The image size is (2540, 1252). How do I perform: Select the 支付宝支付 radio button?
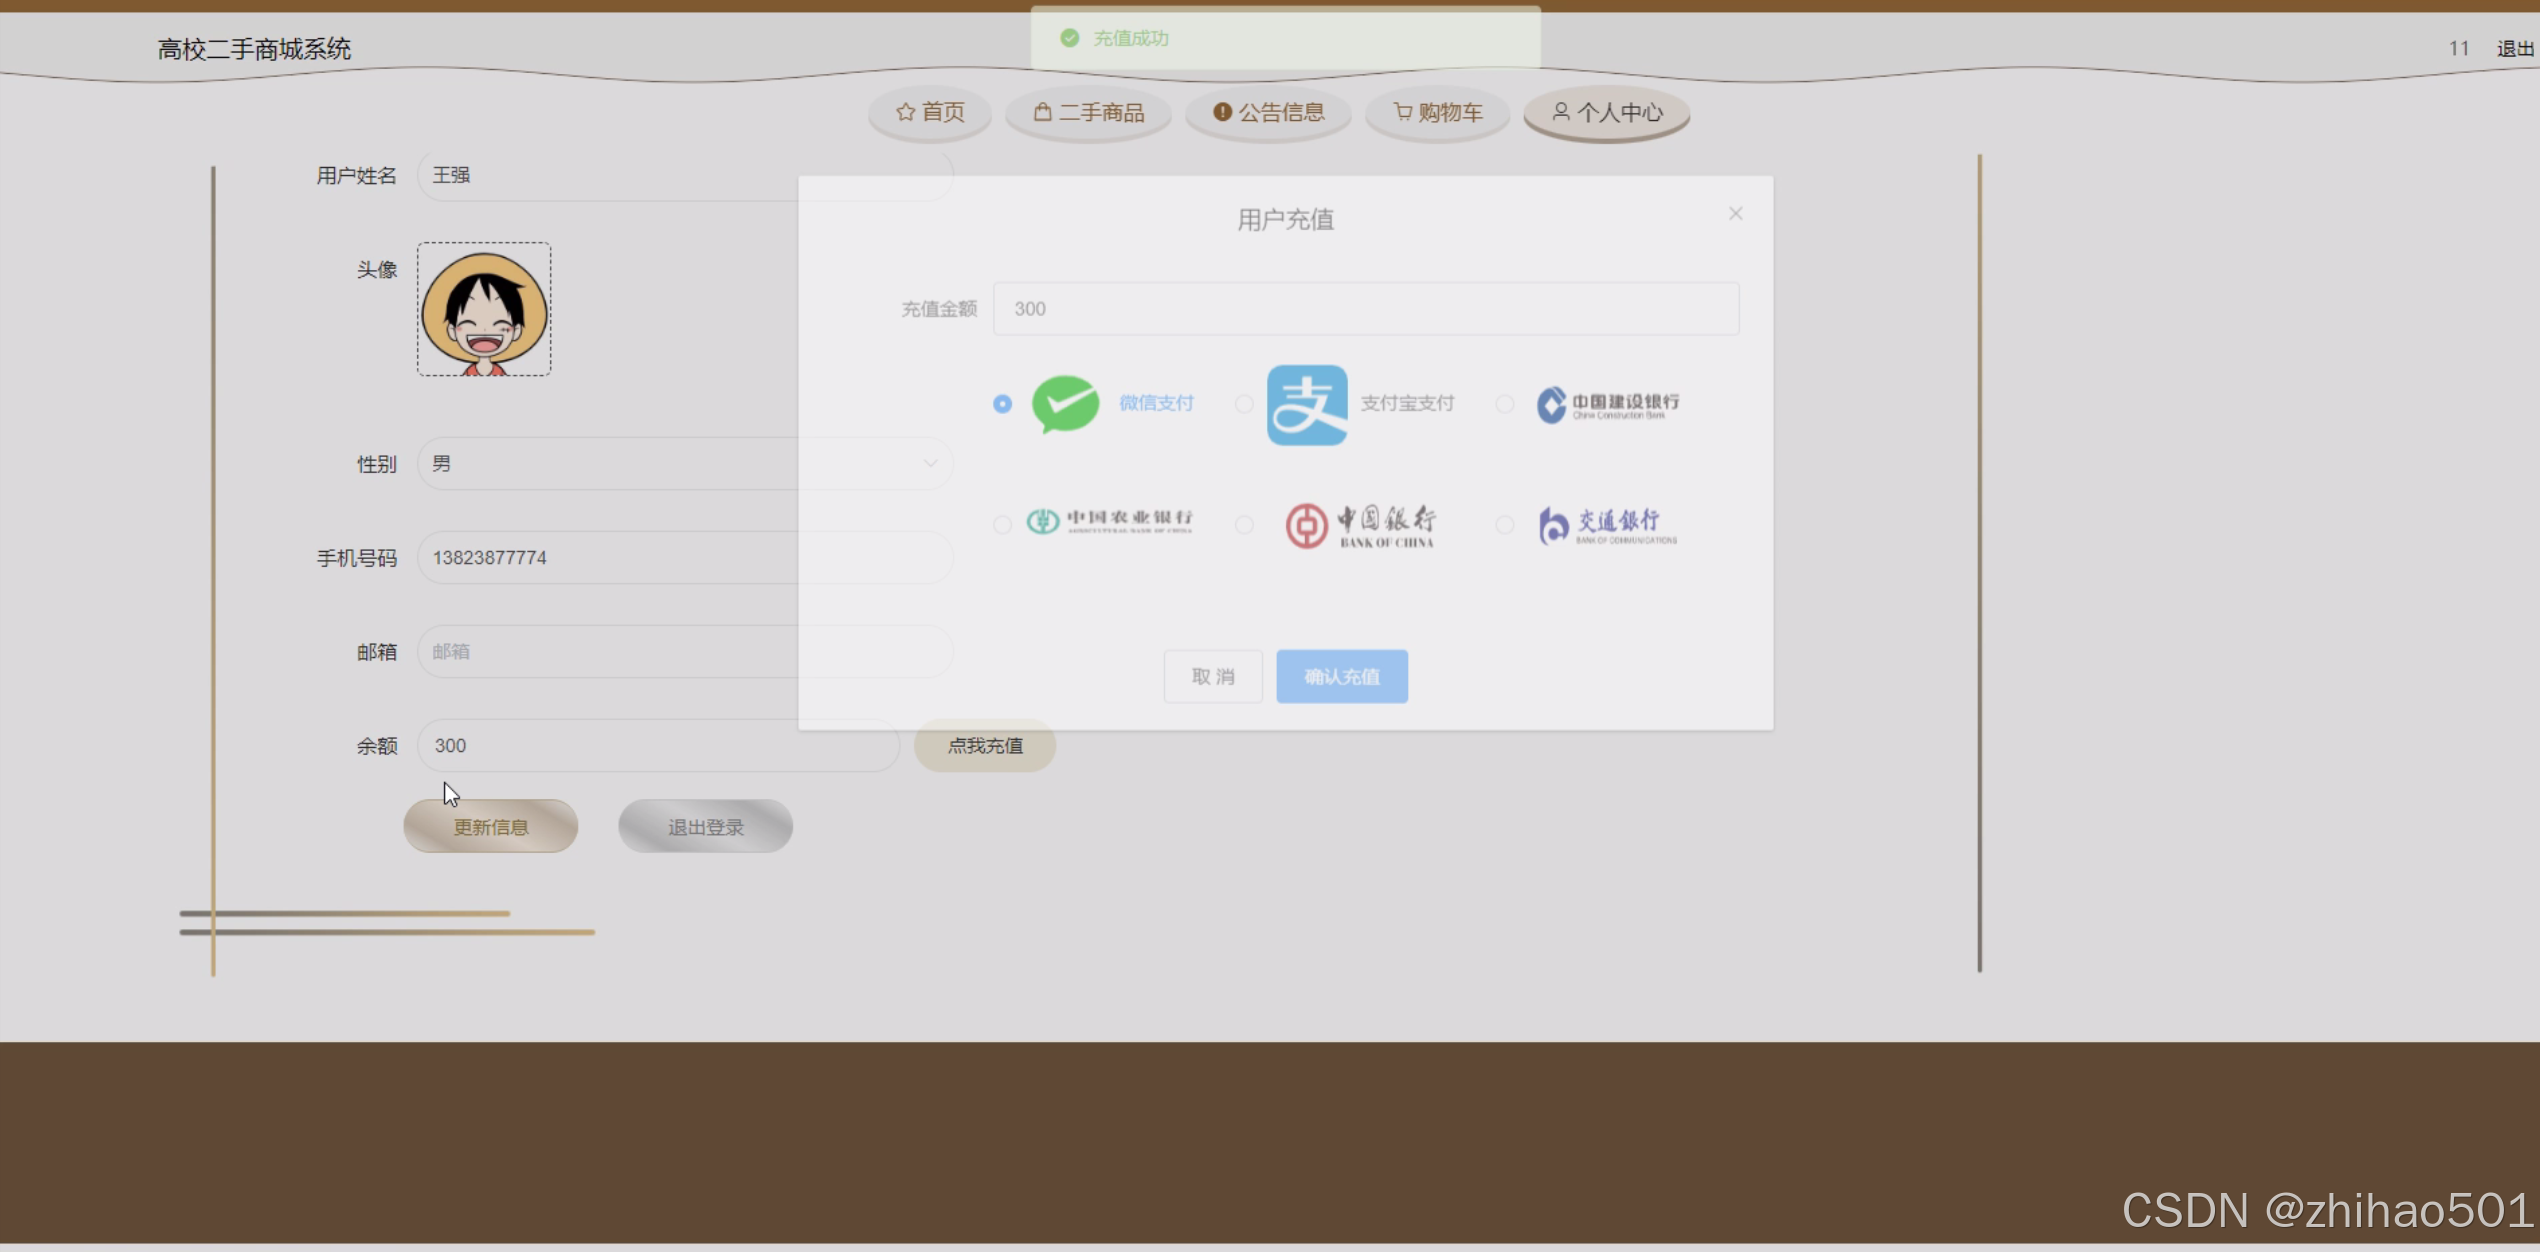pyautogui.click(x=1243, y=404)
